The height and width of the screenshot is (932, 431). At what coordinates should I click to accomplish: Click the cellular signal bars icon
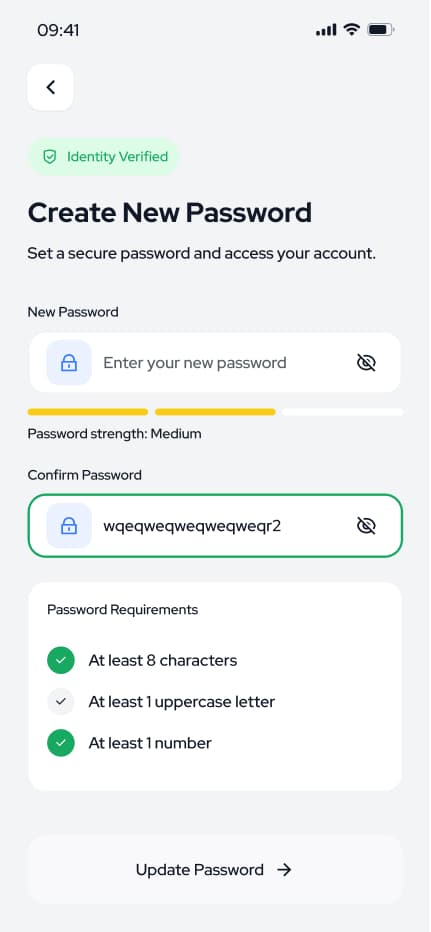click(326, 30)
